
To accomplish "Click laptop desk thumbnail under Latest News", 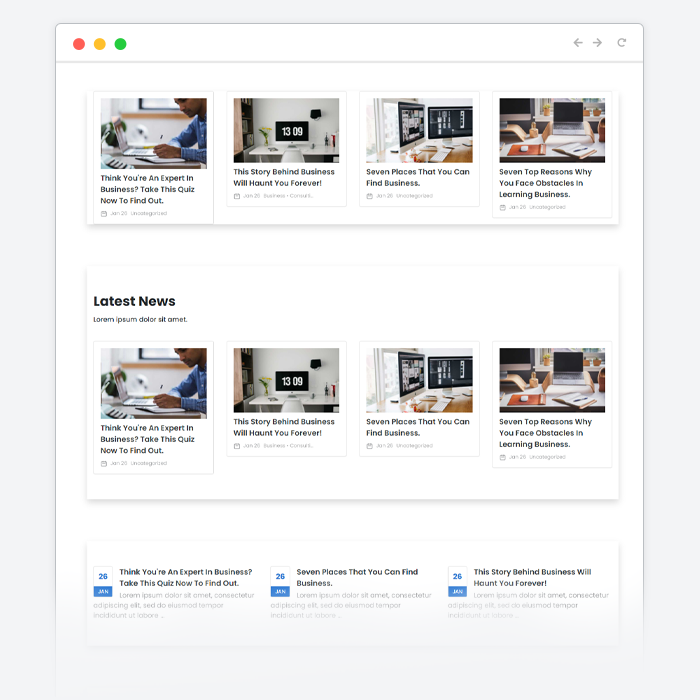I will coord(552,380).
